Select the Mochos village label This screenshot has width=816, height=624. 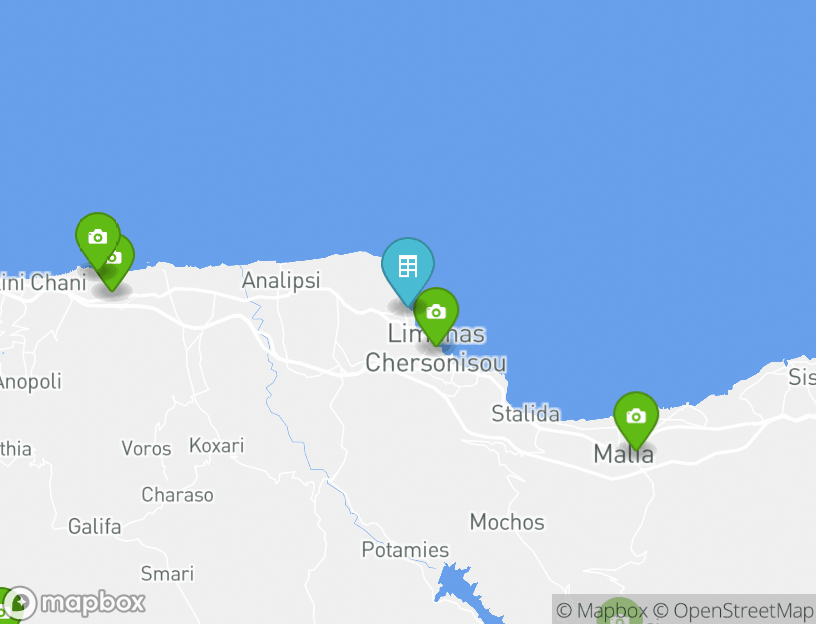click(507, 522)
